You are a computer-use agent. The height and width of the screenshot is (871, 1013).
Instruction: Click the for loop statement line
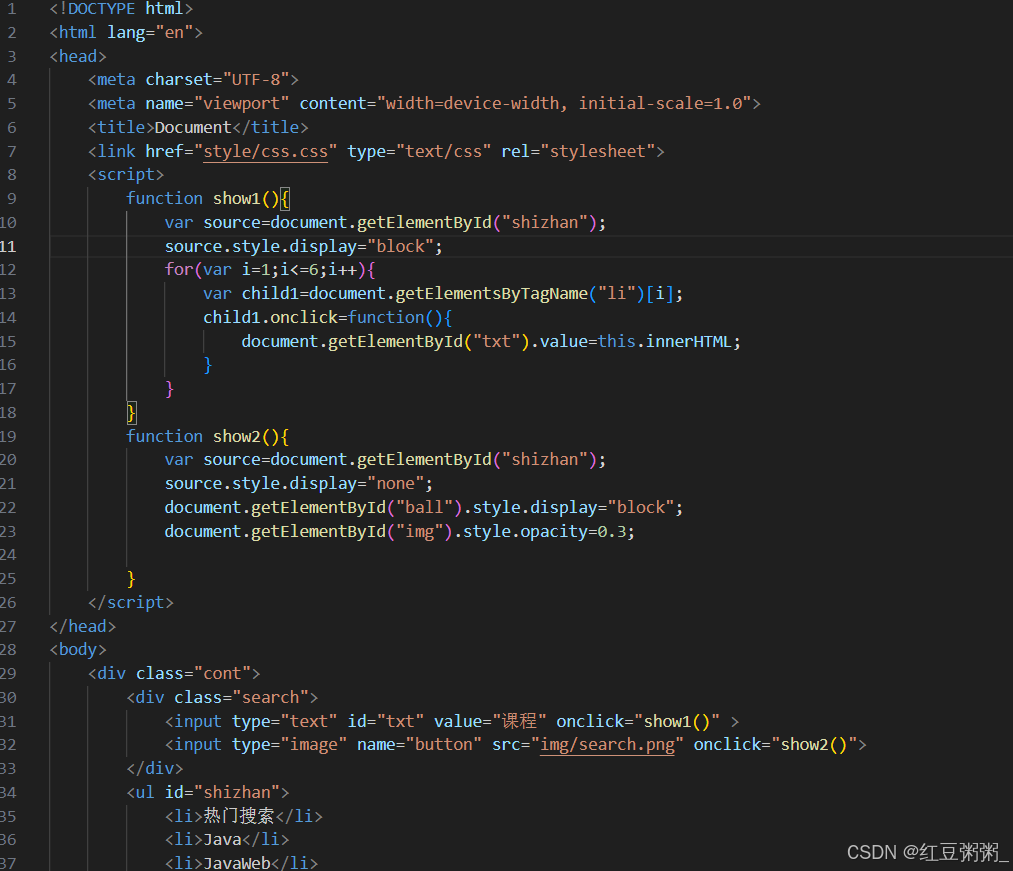pos(269,269)
